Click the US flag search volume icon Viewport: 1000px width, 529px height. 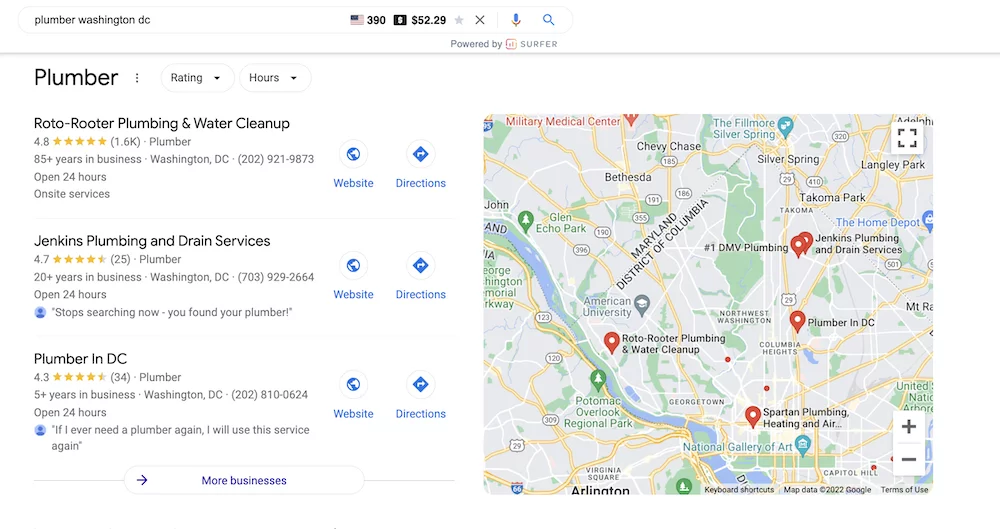click(x=357, y=20)
